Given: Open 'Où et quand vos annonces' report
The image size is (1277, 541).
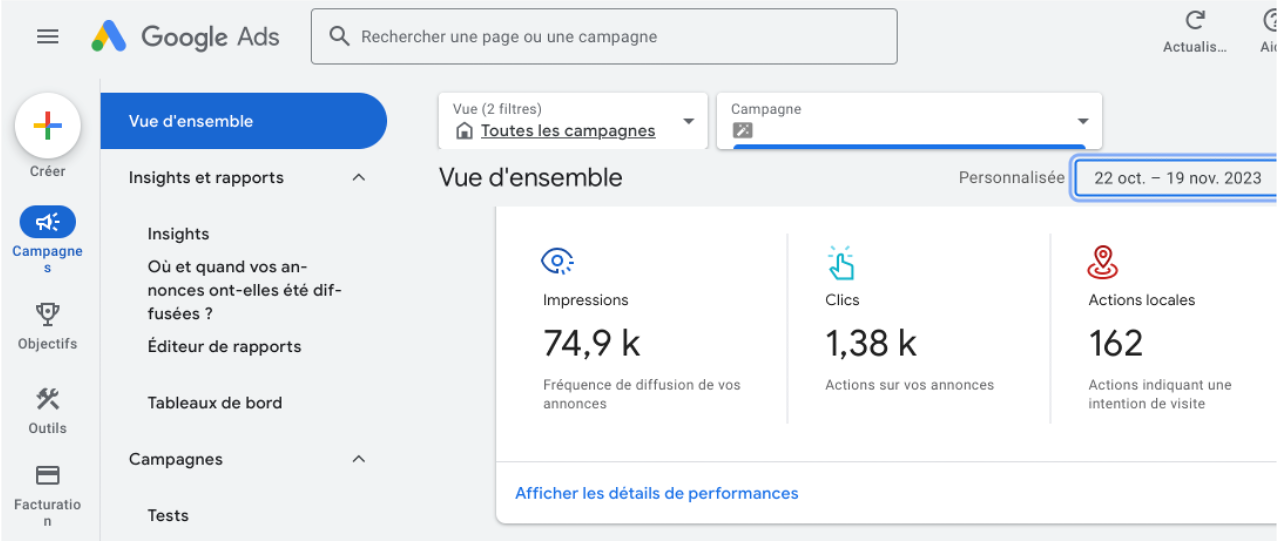Looking at the screenshot, I should pyautogui.click(x=245, y=290).
